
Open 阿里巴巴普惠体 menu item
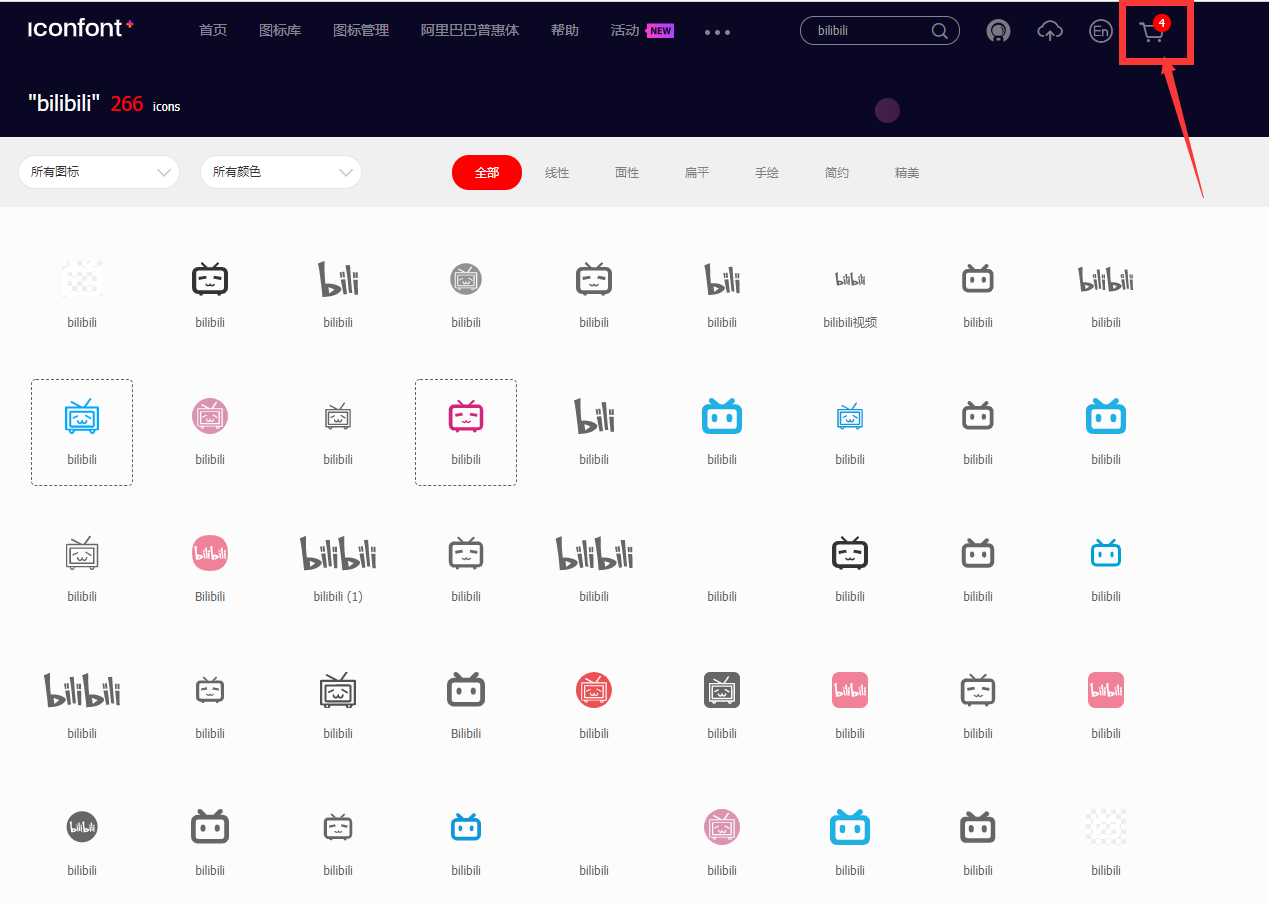(x=470, y=30)
